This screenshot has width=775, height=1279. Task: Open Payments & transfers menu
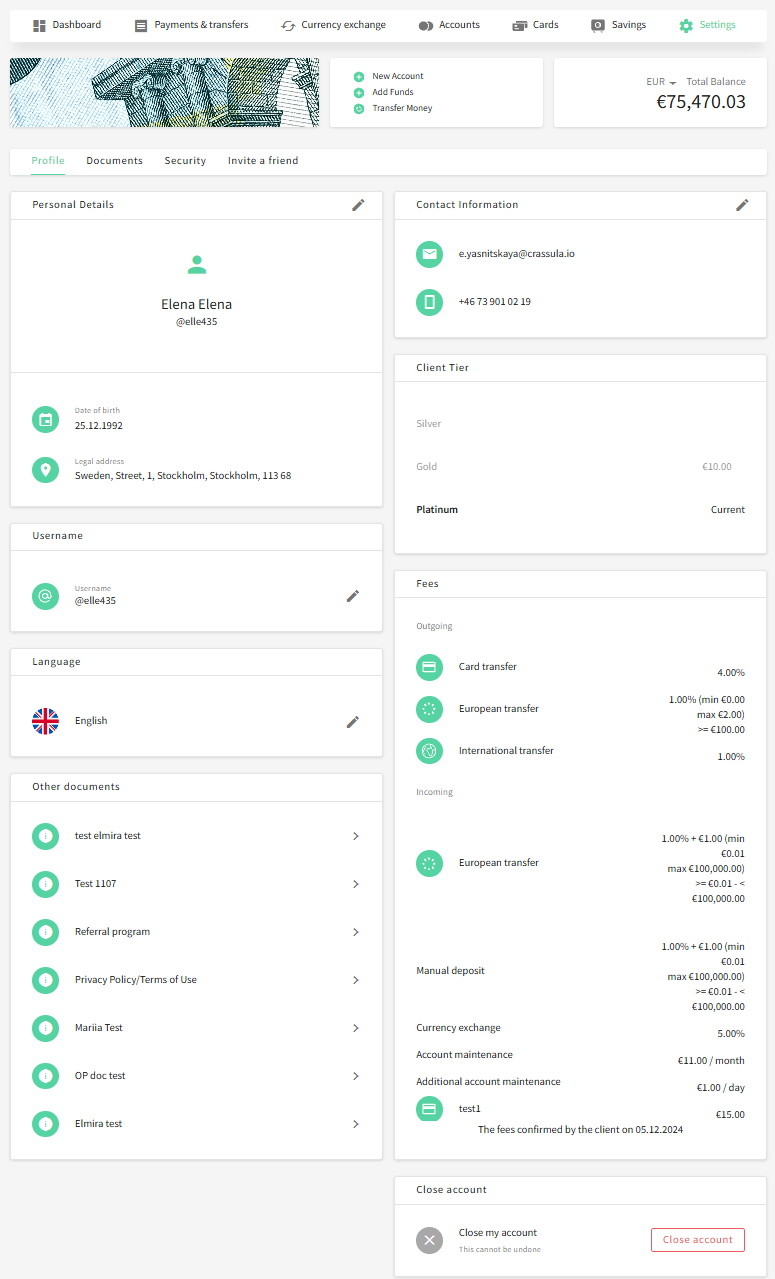click(191, 25)
